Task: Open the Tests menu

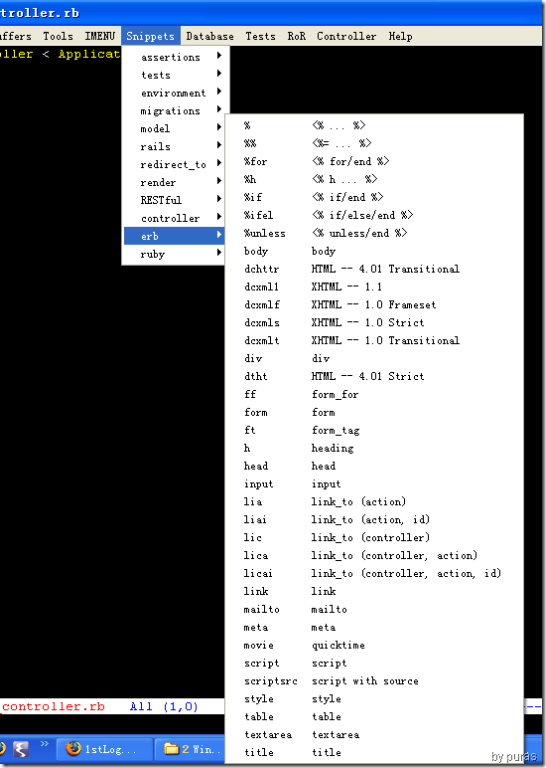Action: coord(261,36)
